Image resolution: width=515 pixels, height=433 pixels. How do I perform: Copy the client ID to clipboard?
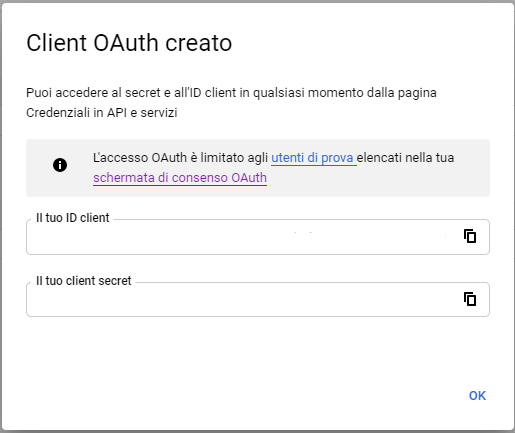[470, 236]
